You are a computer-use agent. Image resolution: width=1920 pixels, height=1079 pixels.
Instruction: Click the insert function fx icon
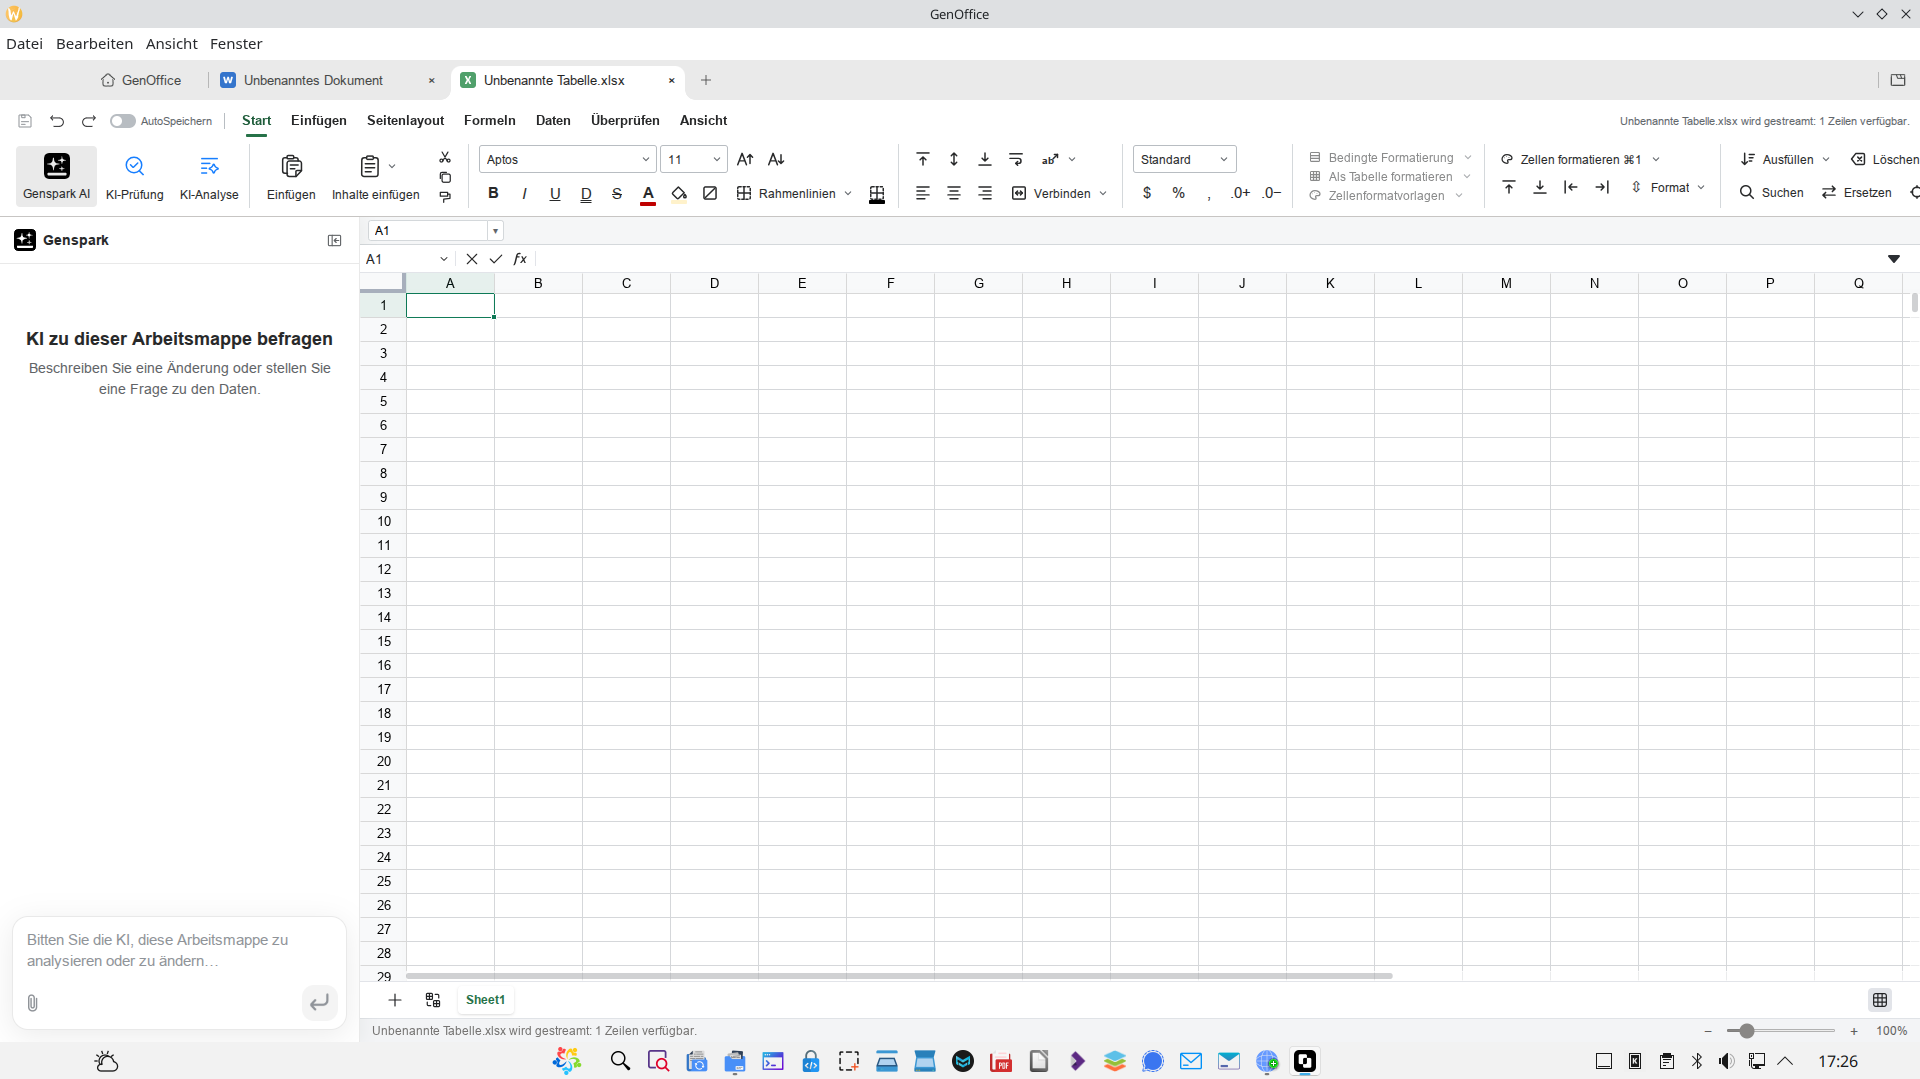520,259
